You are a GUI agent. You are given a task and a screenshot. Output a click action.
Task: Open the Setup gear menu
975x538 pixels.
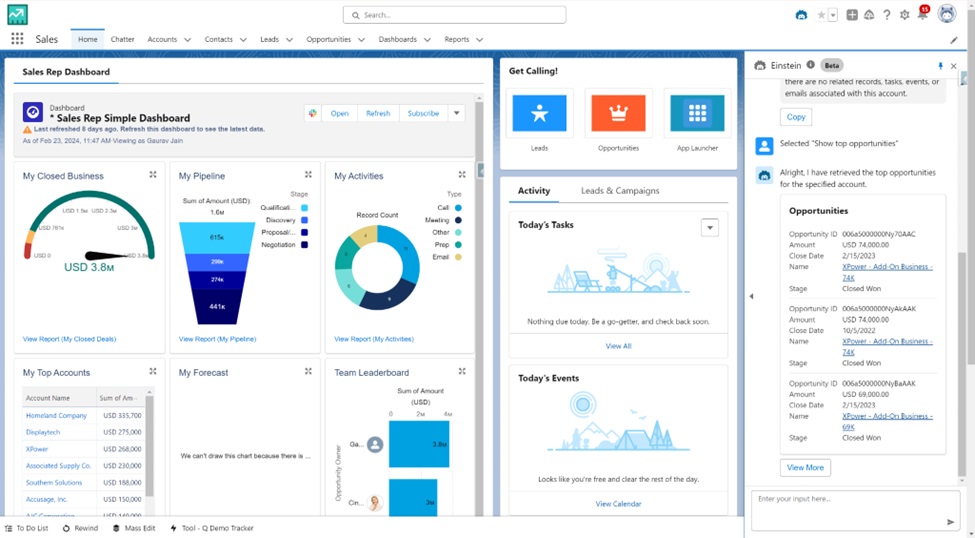tap(904, 15)
